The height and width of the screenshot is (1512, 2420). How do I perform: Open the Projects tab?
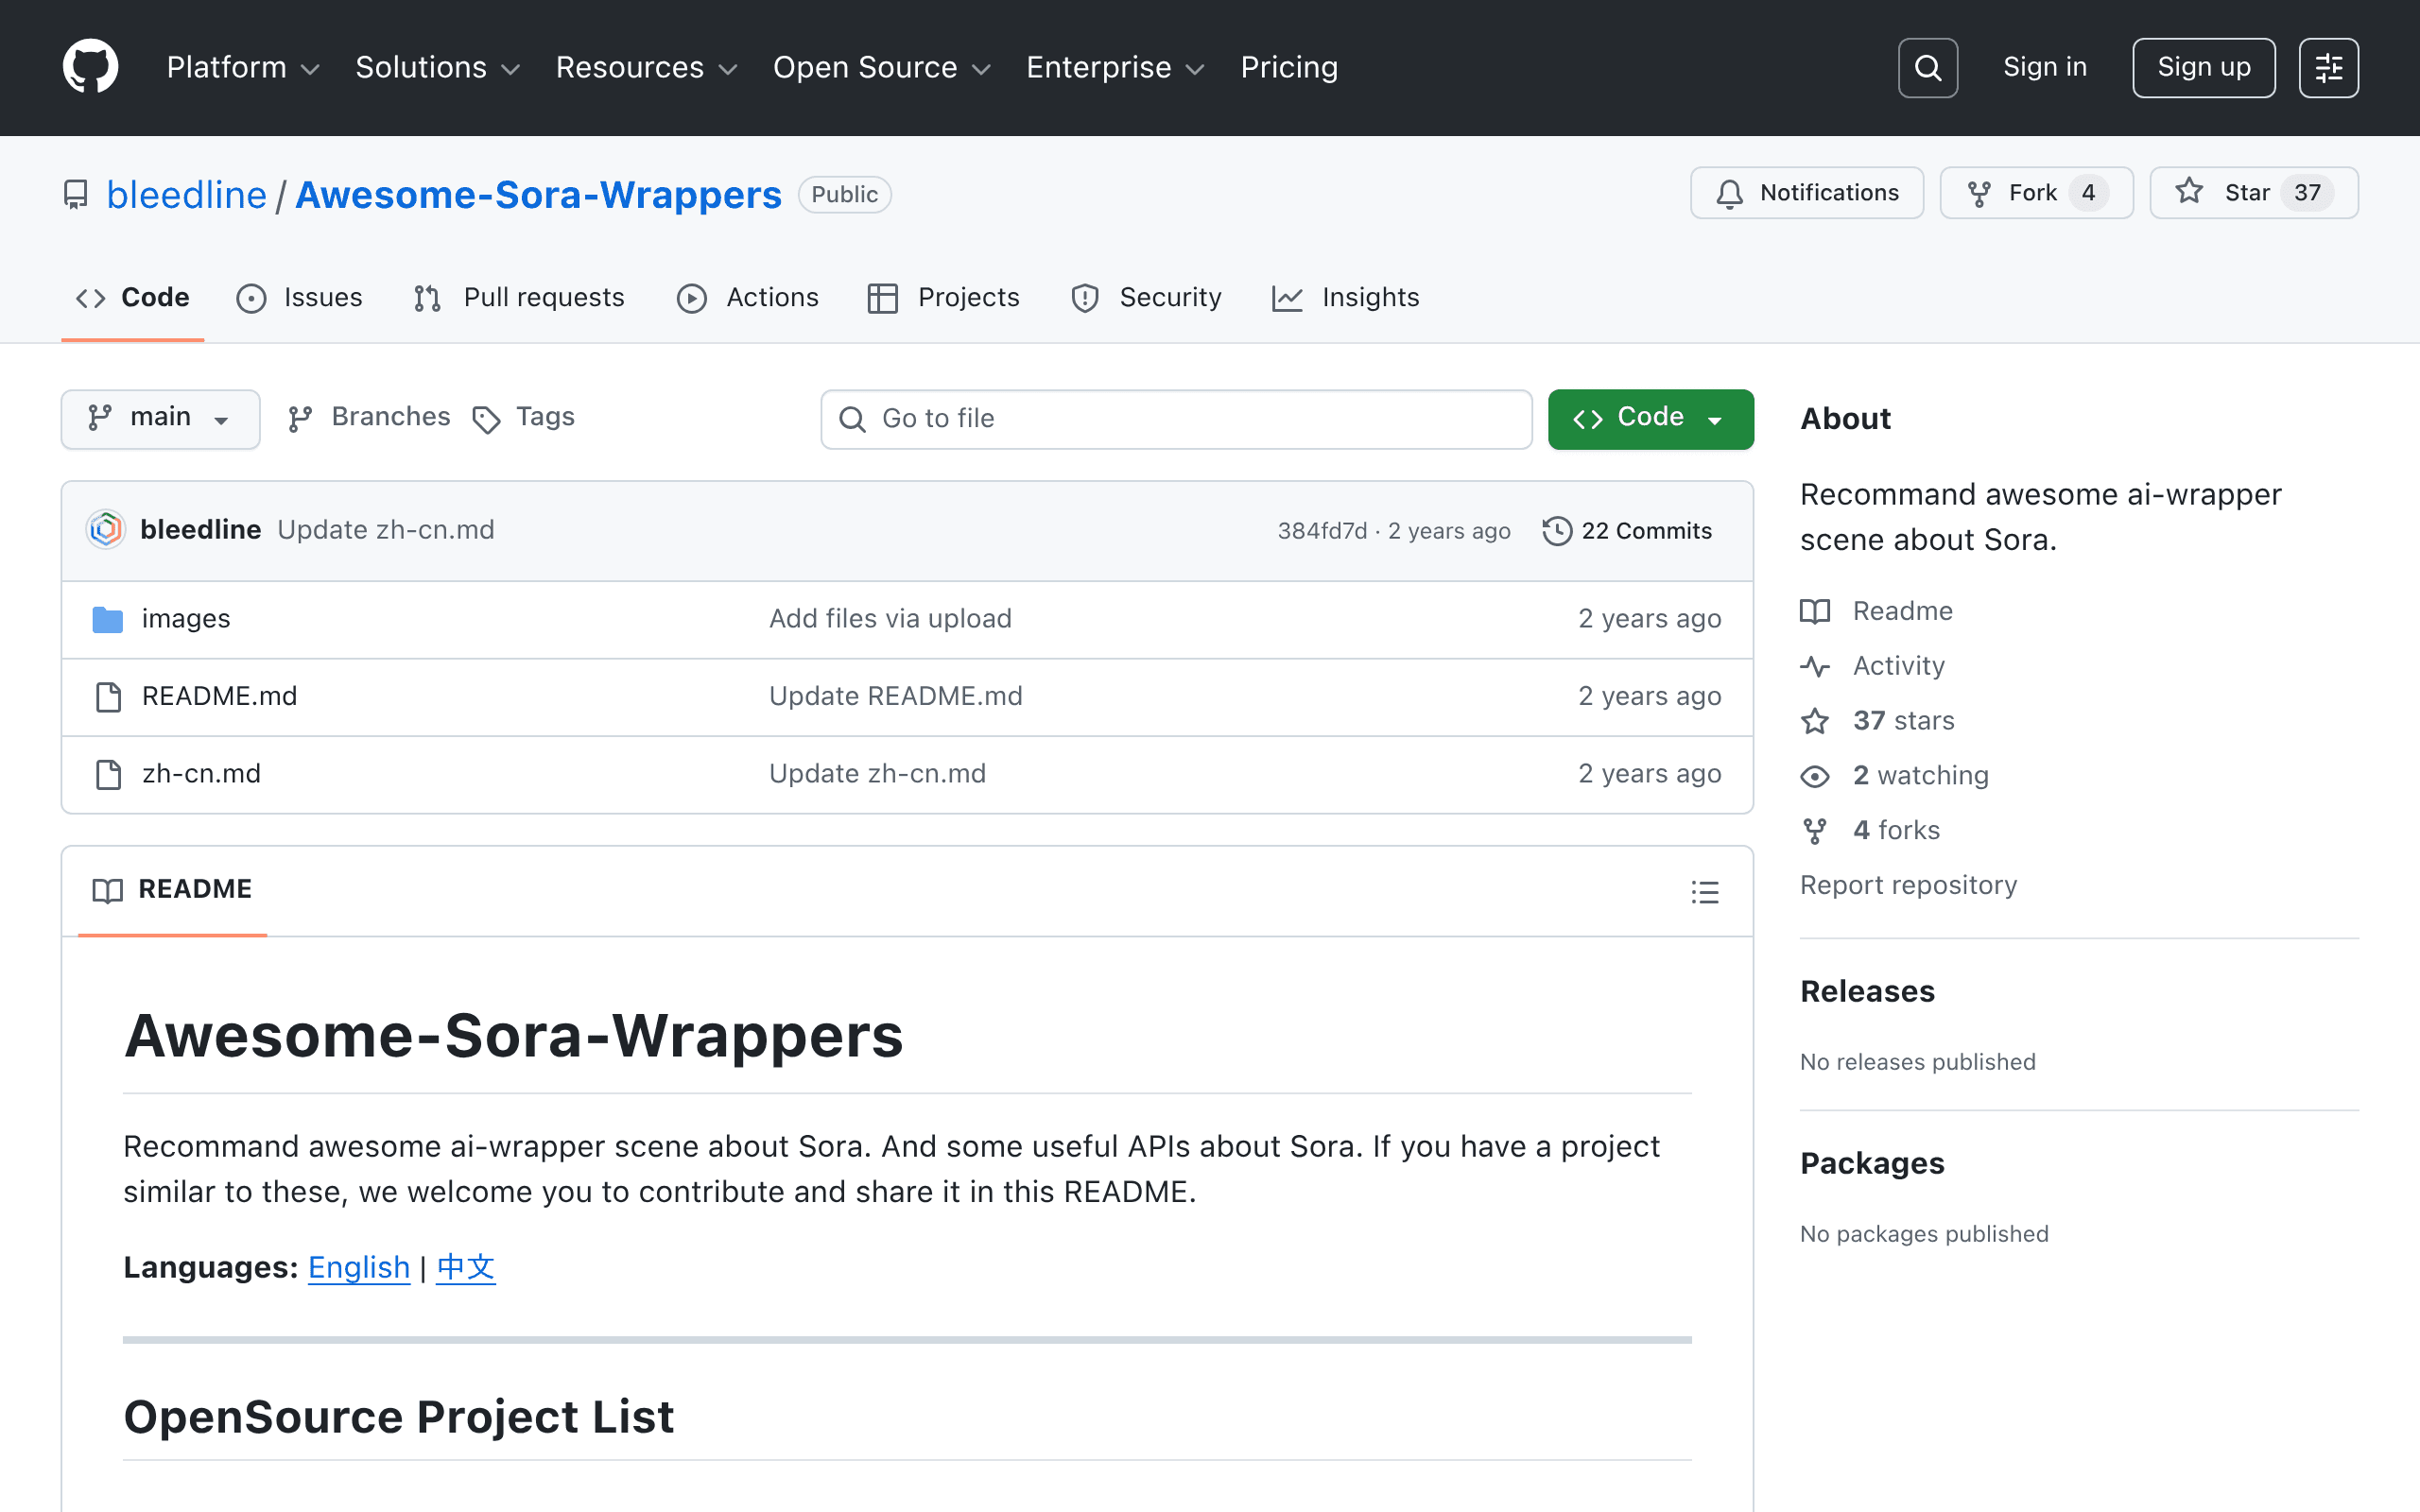(x=944, y=298)
